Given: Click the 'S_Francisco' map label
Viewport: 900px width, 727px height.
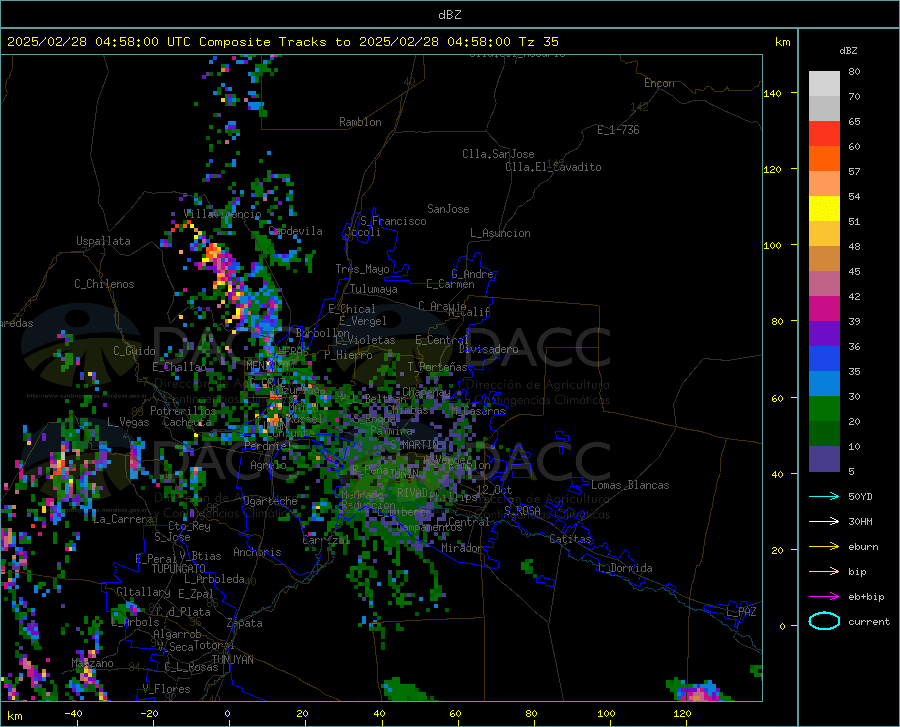Looking at the screenshot, I should click(x=393, y=221).
